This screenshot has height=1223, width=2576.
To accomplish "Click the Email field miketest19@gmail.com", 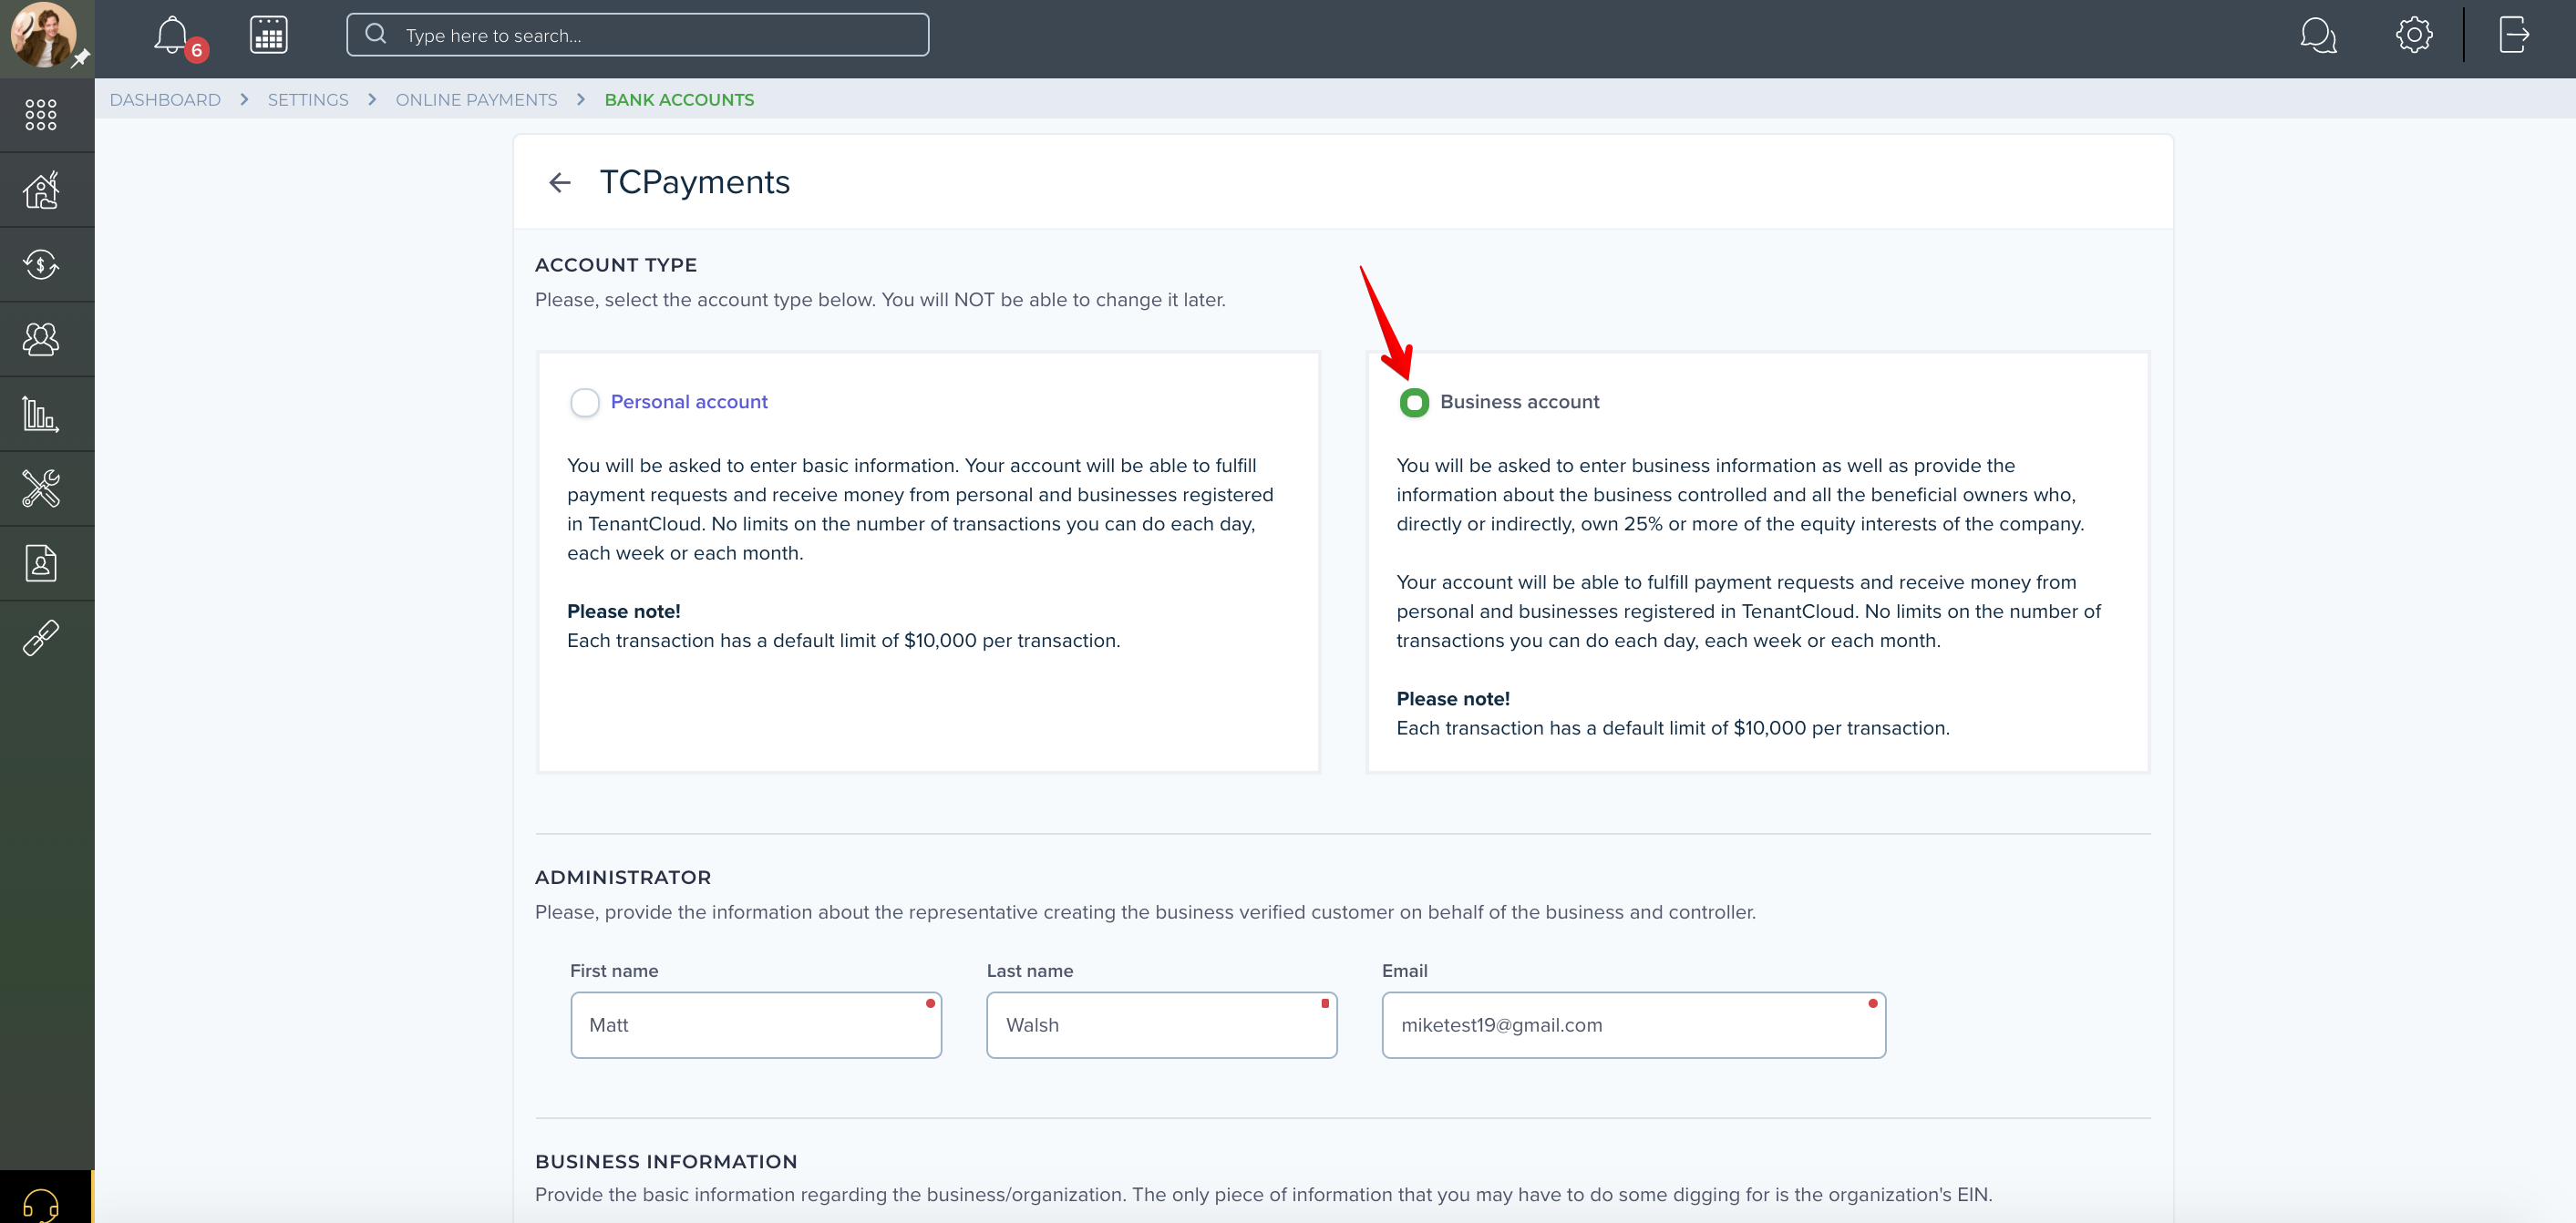I will (x=1633, y=1025).
